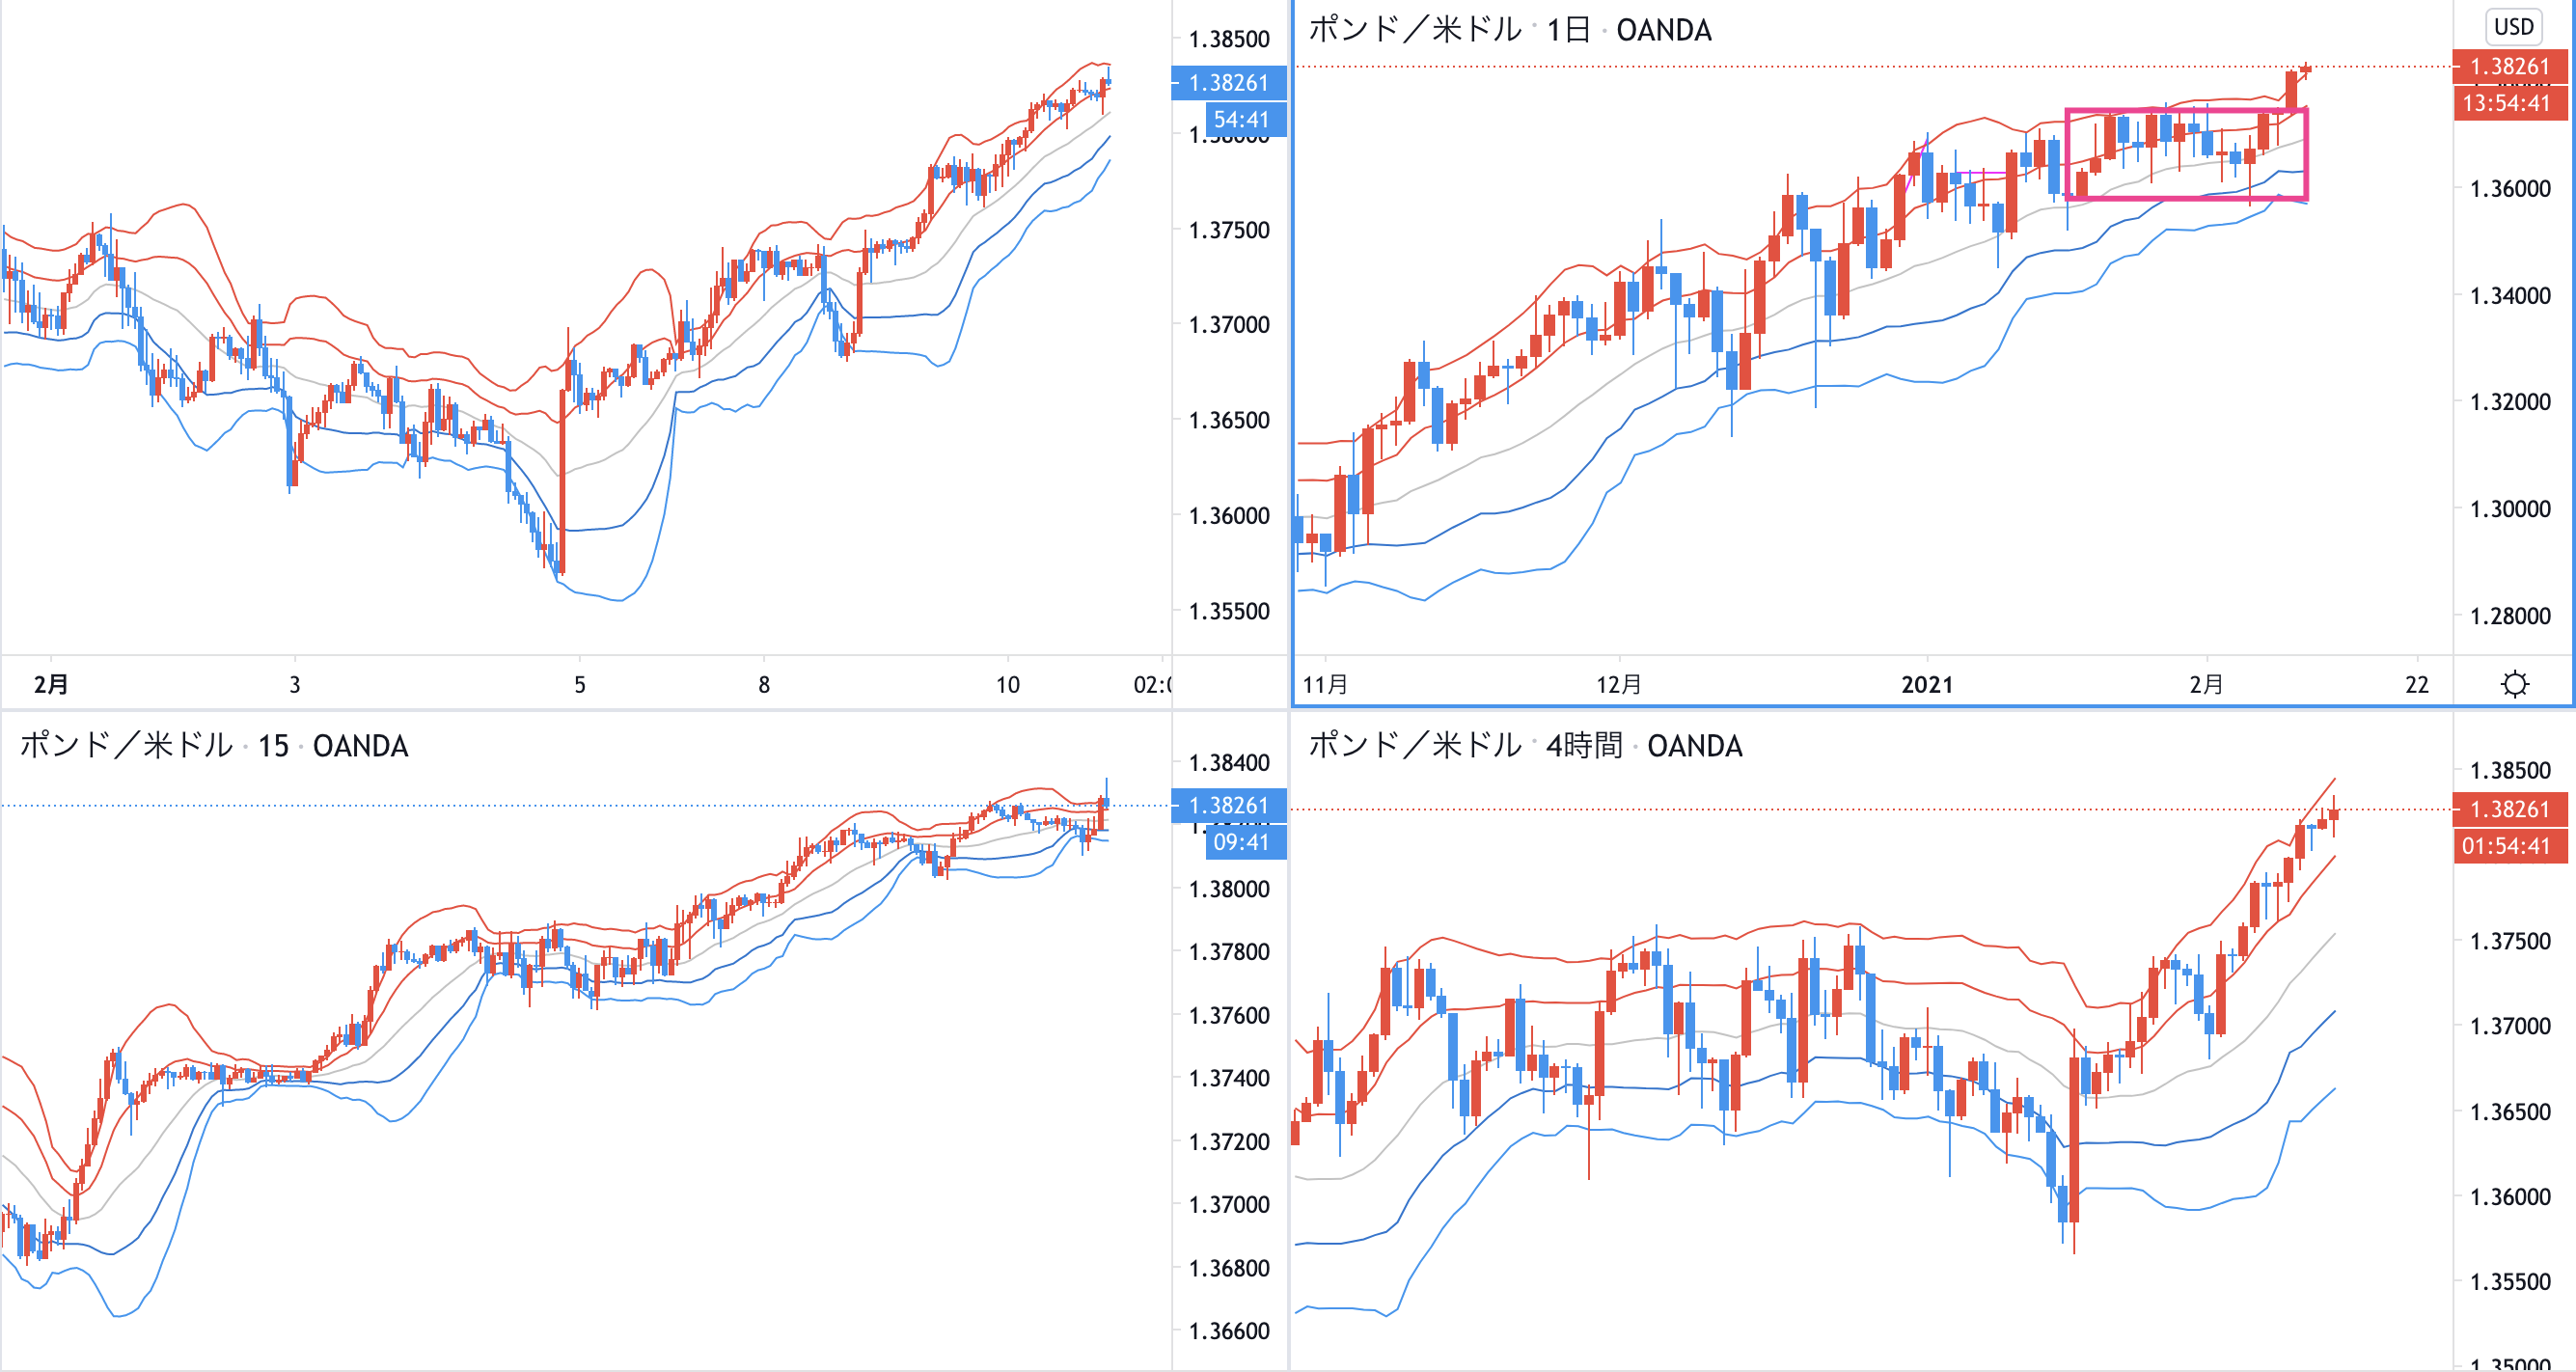Open chart settings gear icon
The width and height of the screenshot is (2576, 1372).
point(2514,684)
